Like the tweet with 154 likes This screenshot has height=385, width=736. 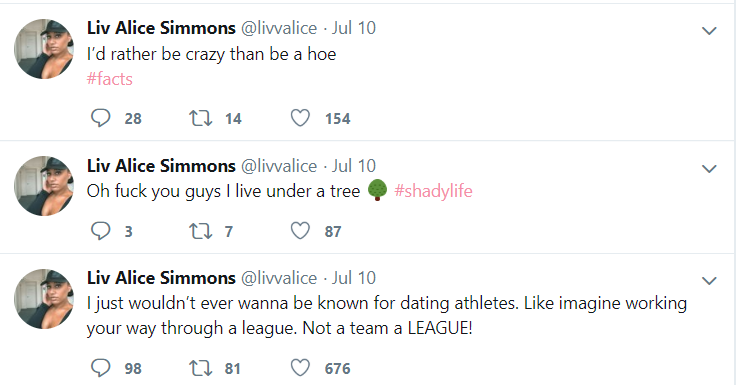pos(300,118)
